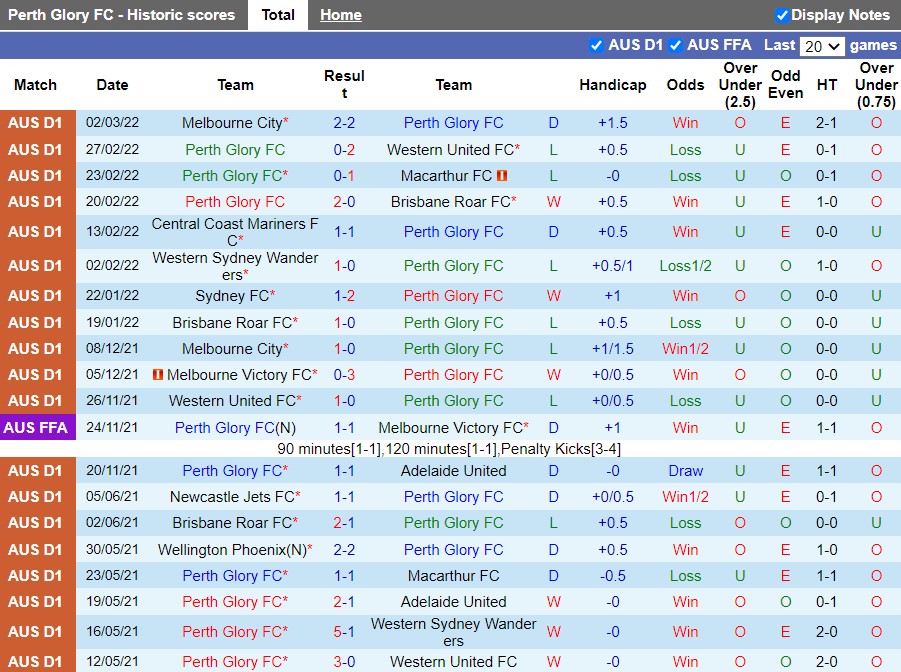Click AUS D1 label in 02/03/22 row

(35, 123)
